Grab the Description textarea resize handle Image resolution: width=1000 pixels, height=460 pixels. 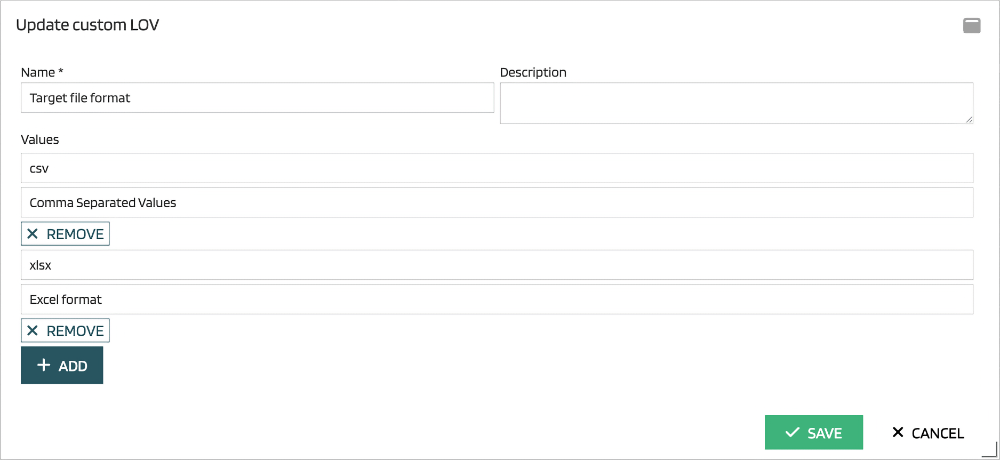point(969,118)
